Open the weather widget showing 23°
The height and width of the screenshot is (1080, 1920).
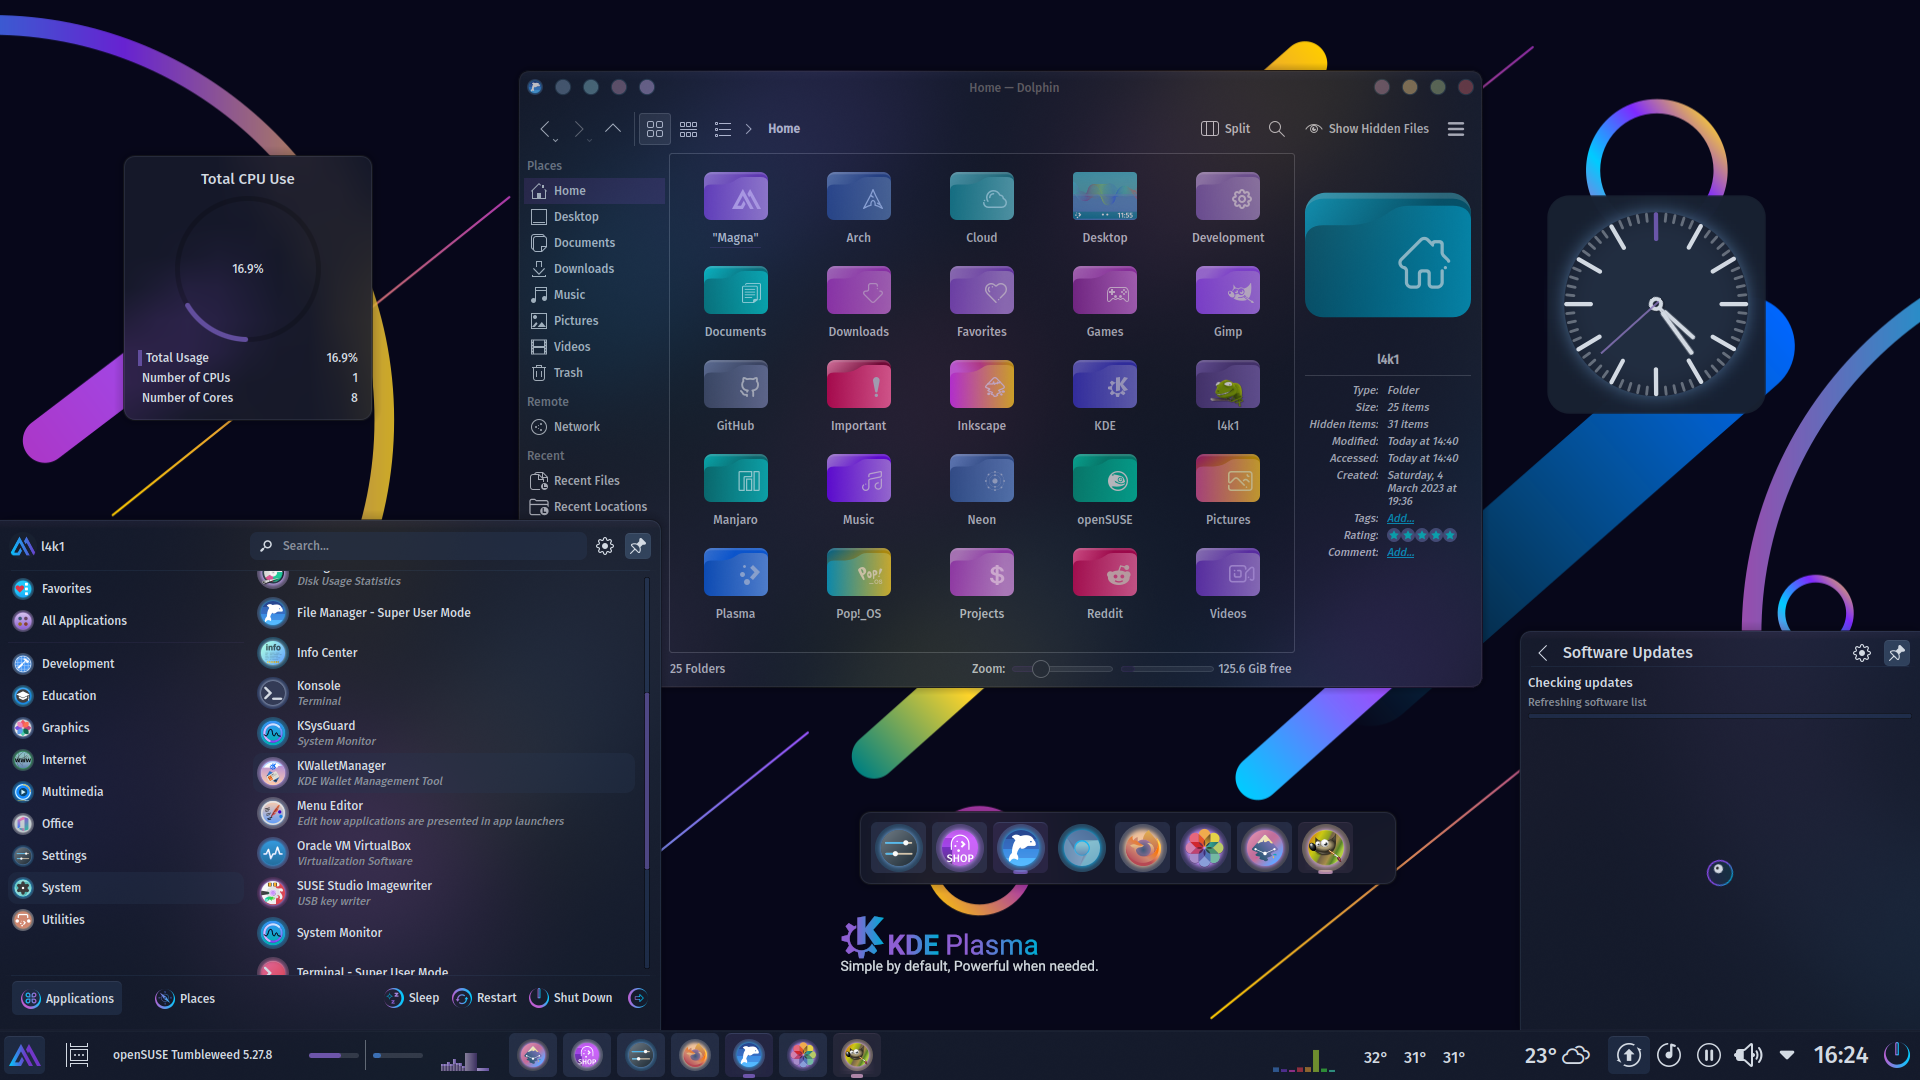pos(1556,1055)
